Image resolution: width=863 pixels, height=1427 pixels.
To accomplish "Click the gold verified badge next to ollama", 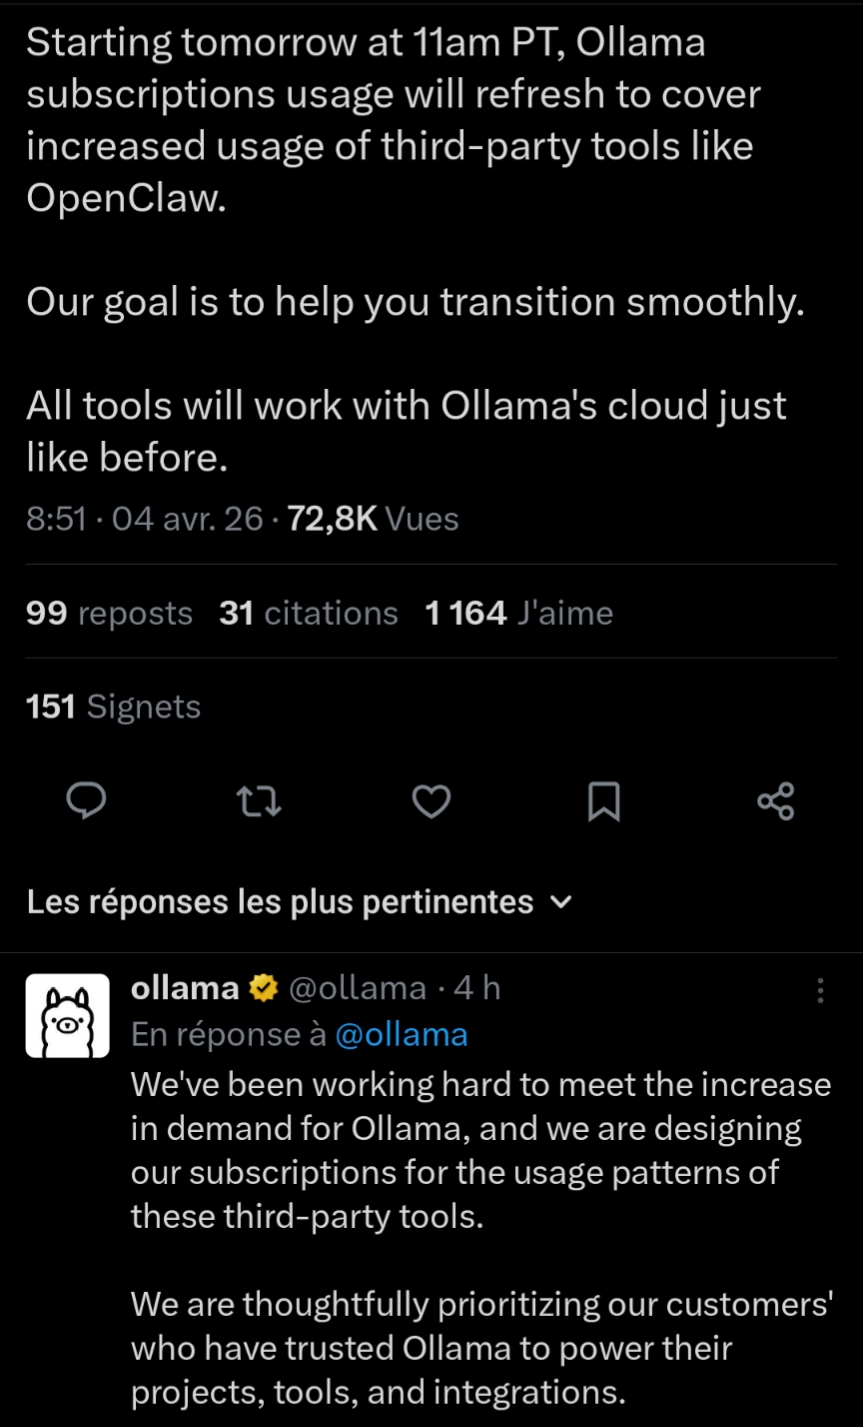I will pyautogui.click(x=263, y=989).
